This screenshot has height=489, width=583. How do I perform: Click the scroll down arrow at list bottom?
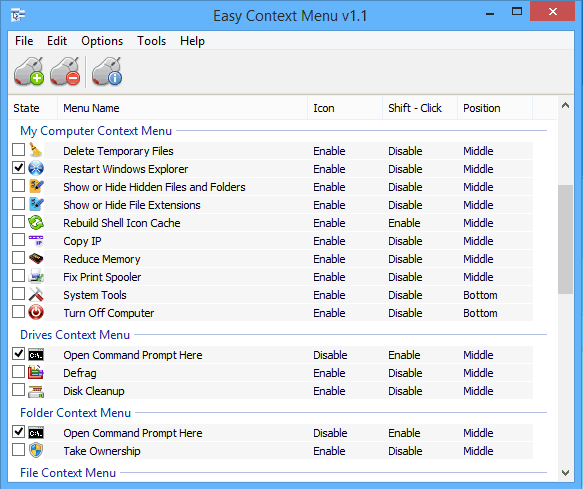tap(566, 473)
